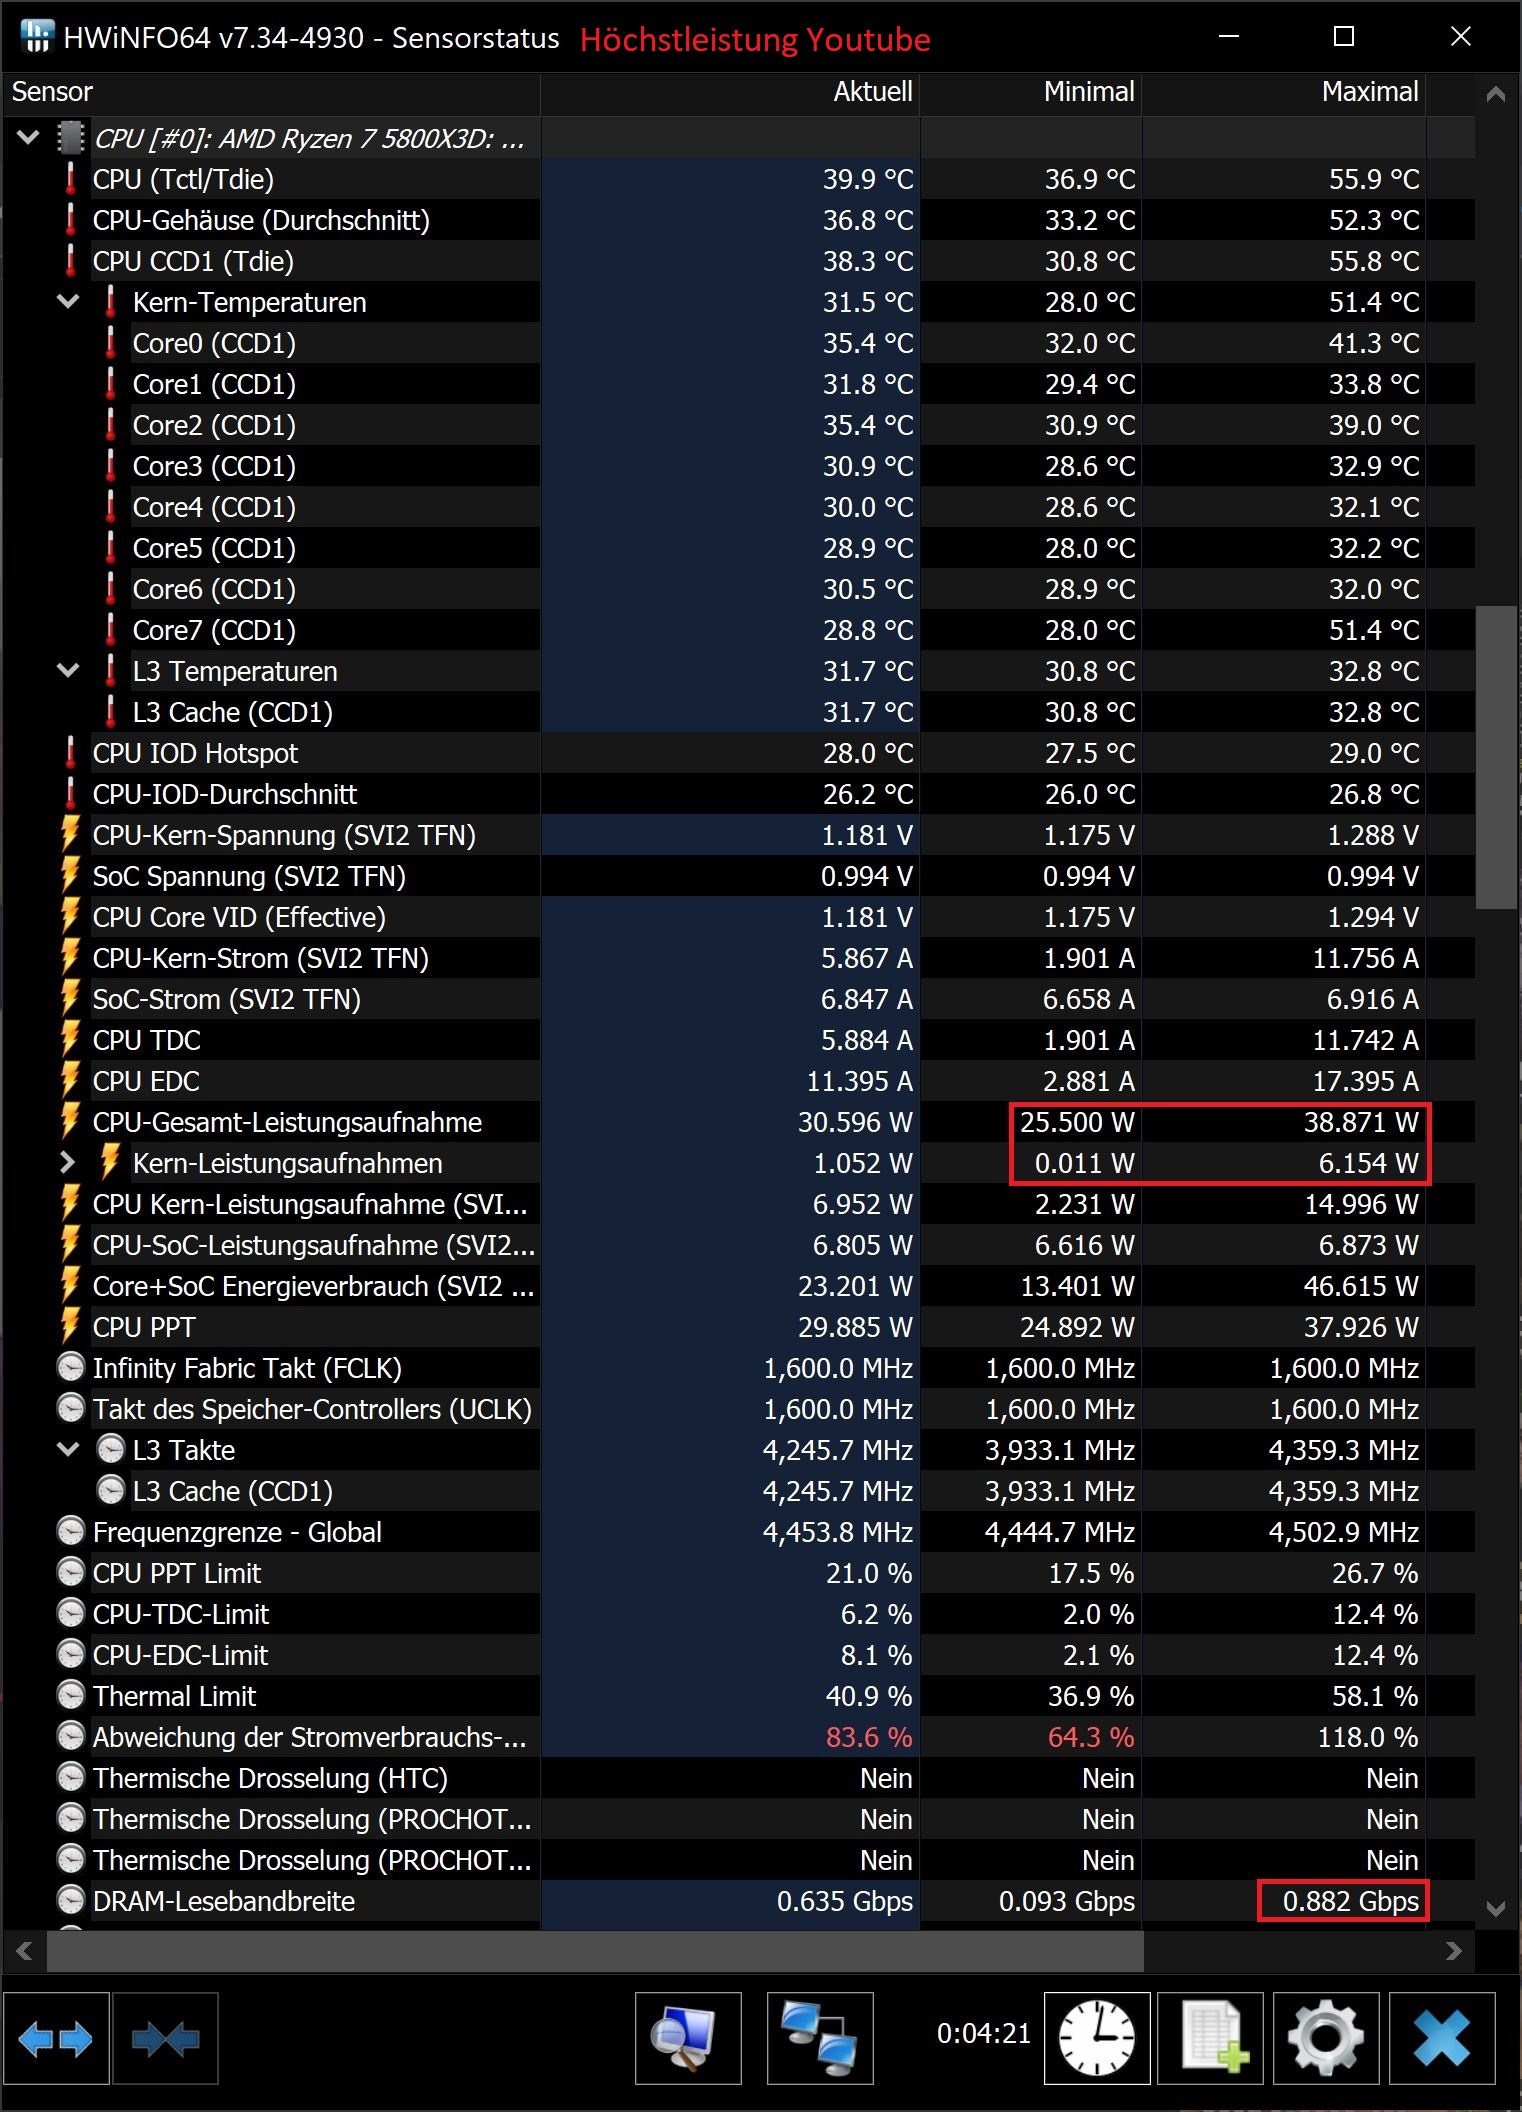Open the network computers connection icon
The width and height of the screenshot is (1522, 2112).
click(x=820, y=2039)
